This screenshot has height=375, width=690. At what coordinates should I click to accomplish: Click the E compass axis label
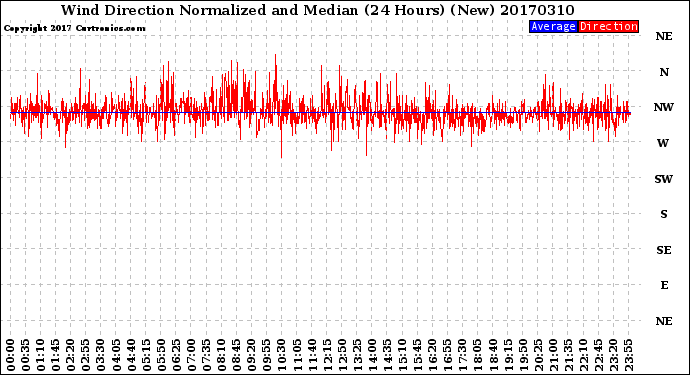[664, 285]
